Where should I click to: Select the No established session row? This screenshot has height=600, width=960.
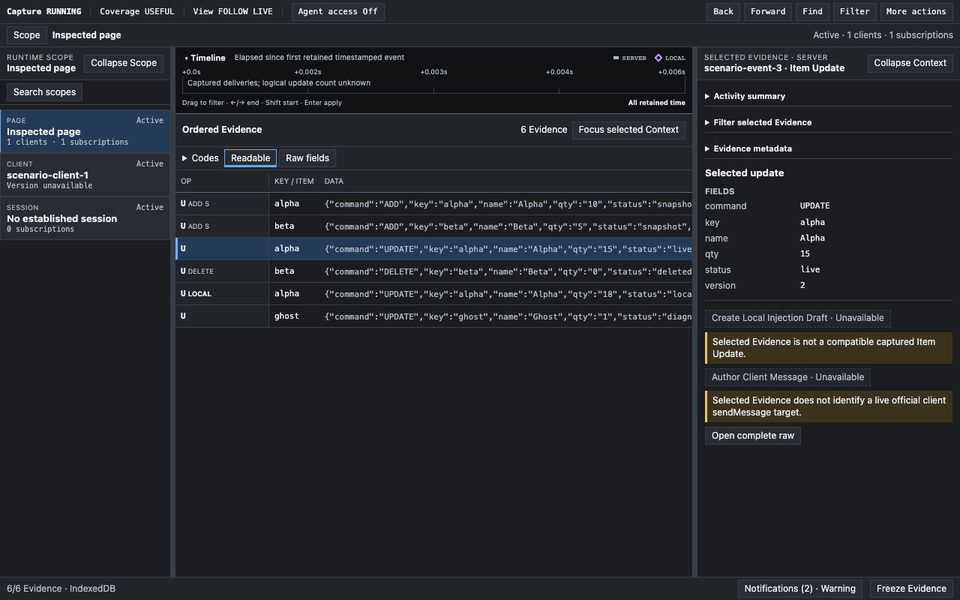point(85,219)
